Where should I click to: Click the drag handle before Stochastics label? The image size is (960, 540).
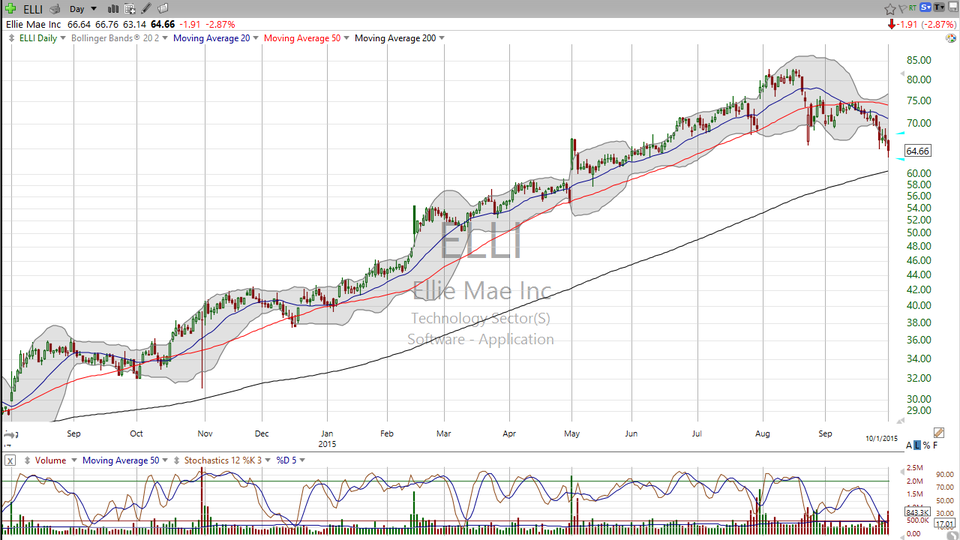tap(176, 460)
